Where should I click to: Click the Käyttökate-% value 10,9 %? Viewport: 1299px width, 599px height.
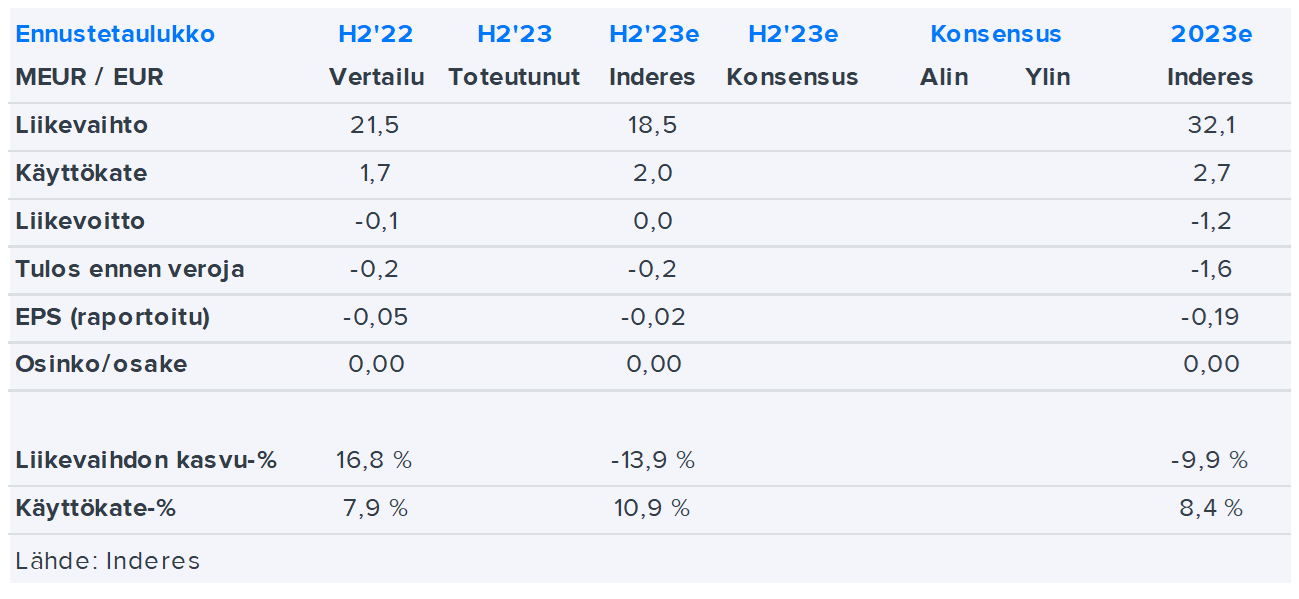653,508
